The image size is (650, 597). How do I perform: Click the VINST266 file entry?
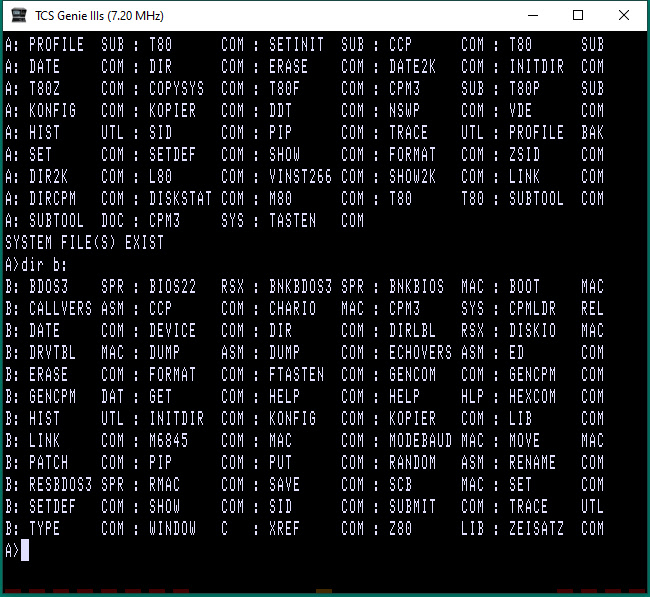pyautogui.click(x=297, y=176)
